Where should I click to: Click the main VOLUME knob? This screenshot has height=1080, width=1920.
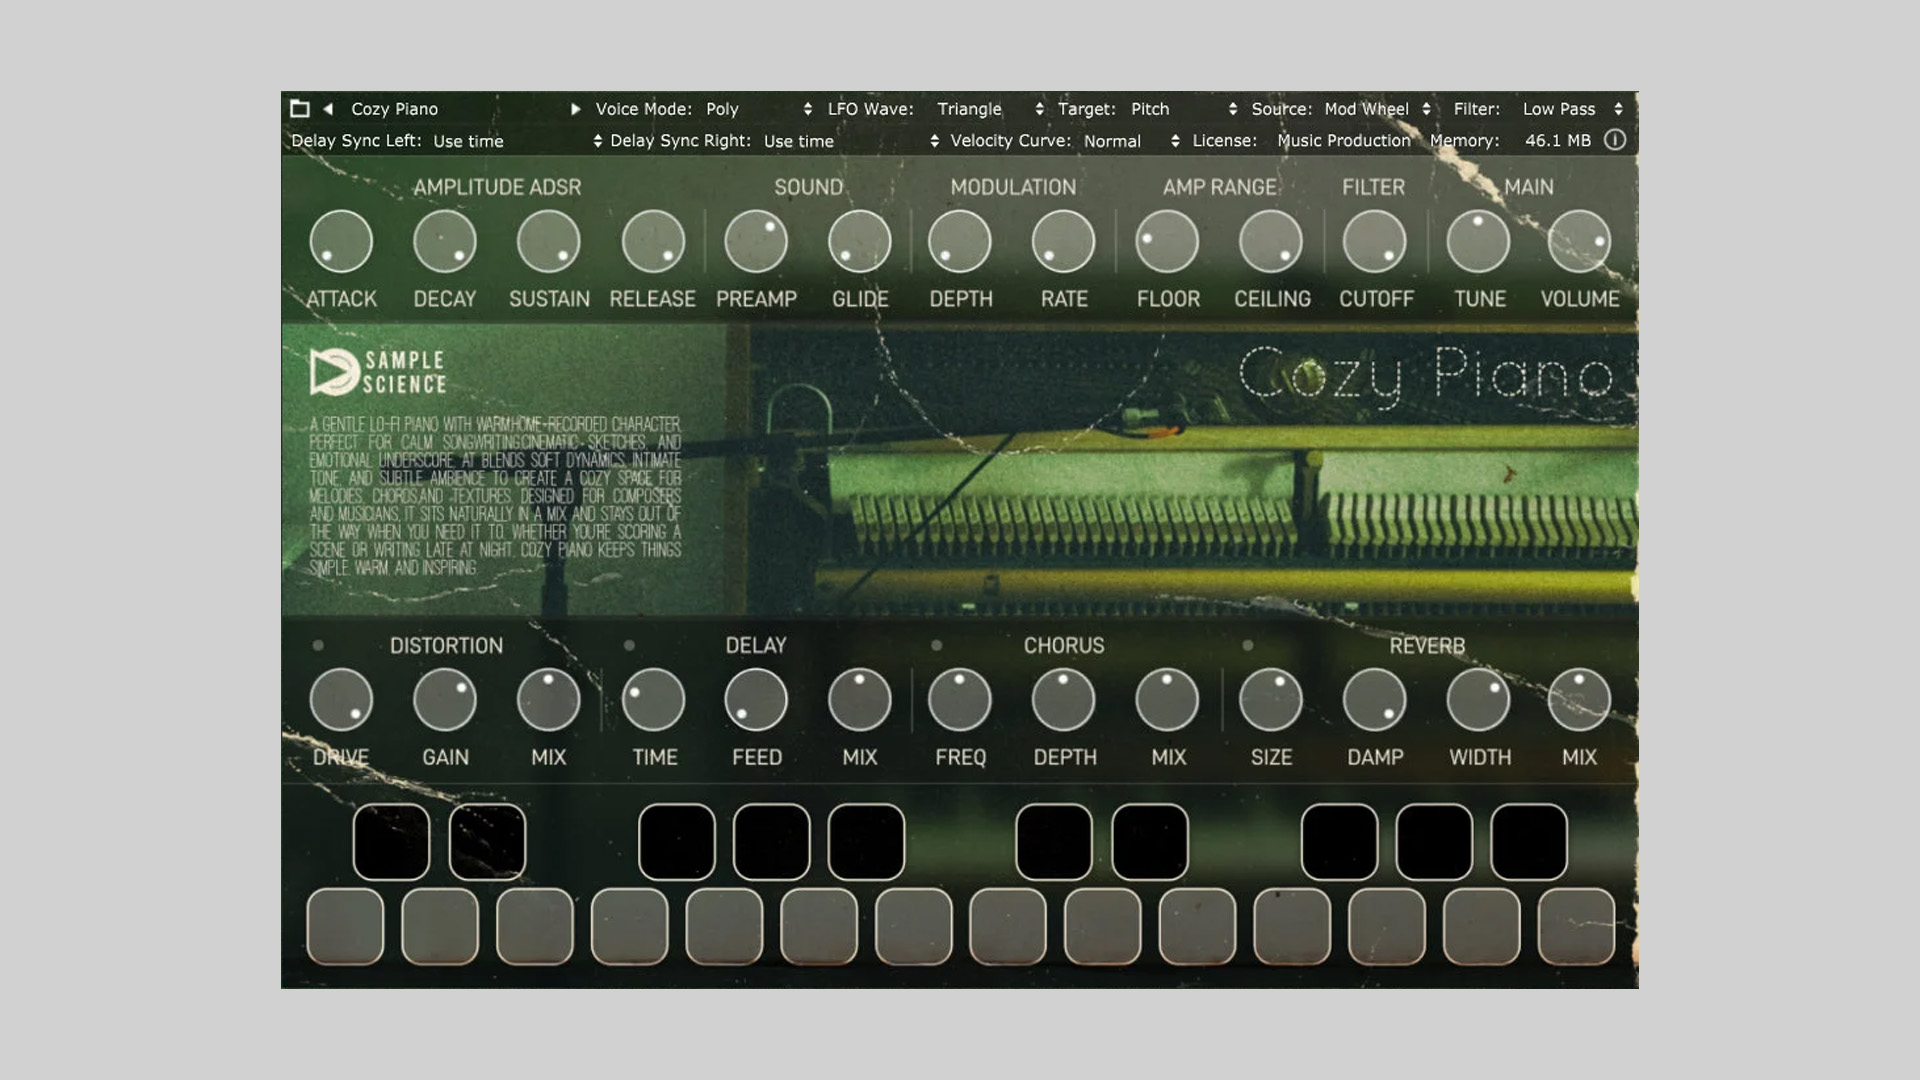pyautogui.click(x=1579, y=242)
